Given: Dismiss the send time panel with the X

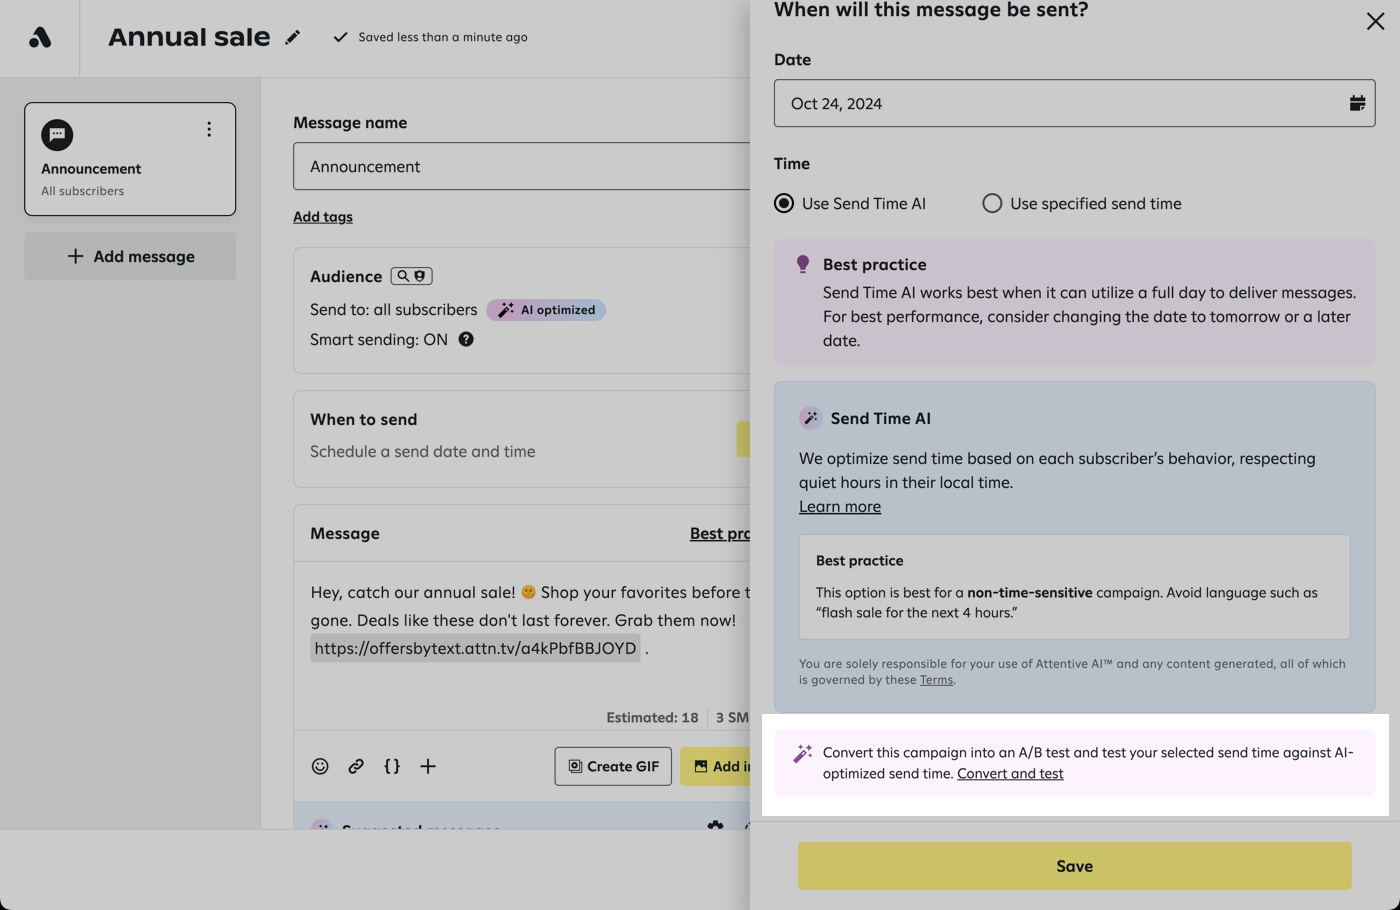Looking at the screenshot, I should point(1375,21).
